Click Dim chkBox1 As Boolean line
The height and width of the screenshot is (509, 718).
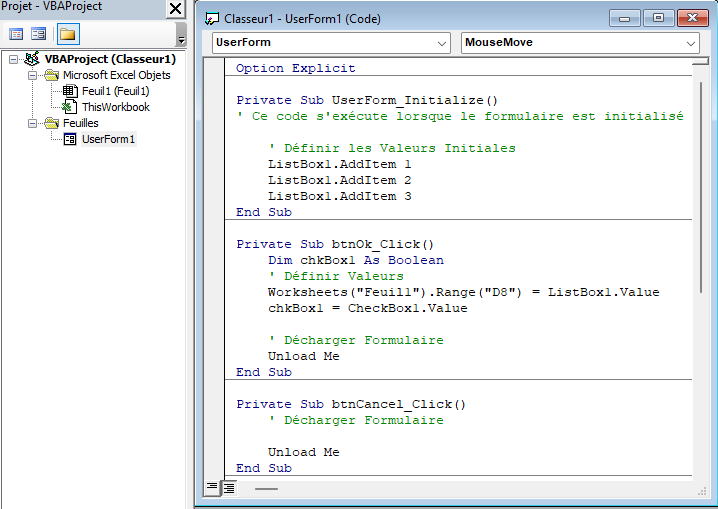[x=356, y=260]
